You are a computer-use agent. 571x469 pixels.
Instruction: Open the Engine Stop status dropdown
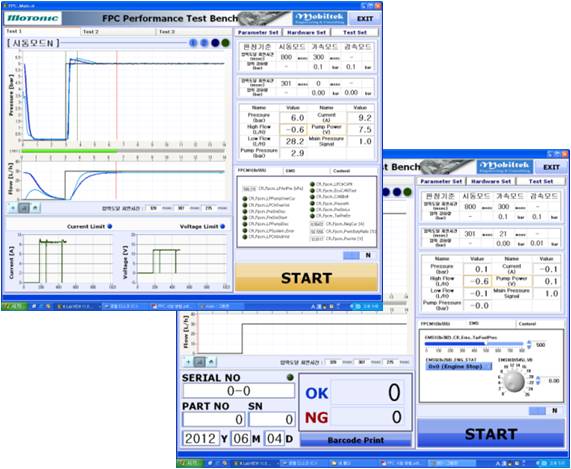point(458,367)
